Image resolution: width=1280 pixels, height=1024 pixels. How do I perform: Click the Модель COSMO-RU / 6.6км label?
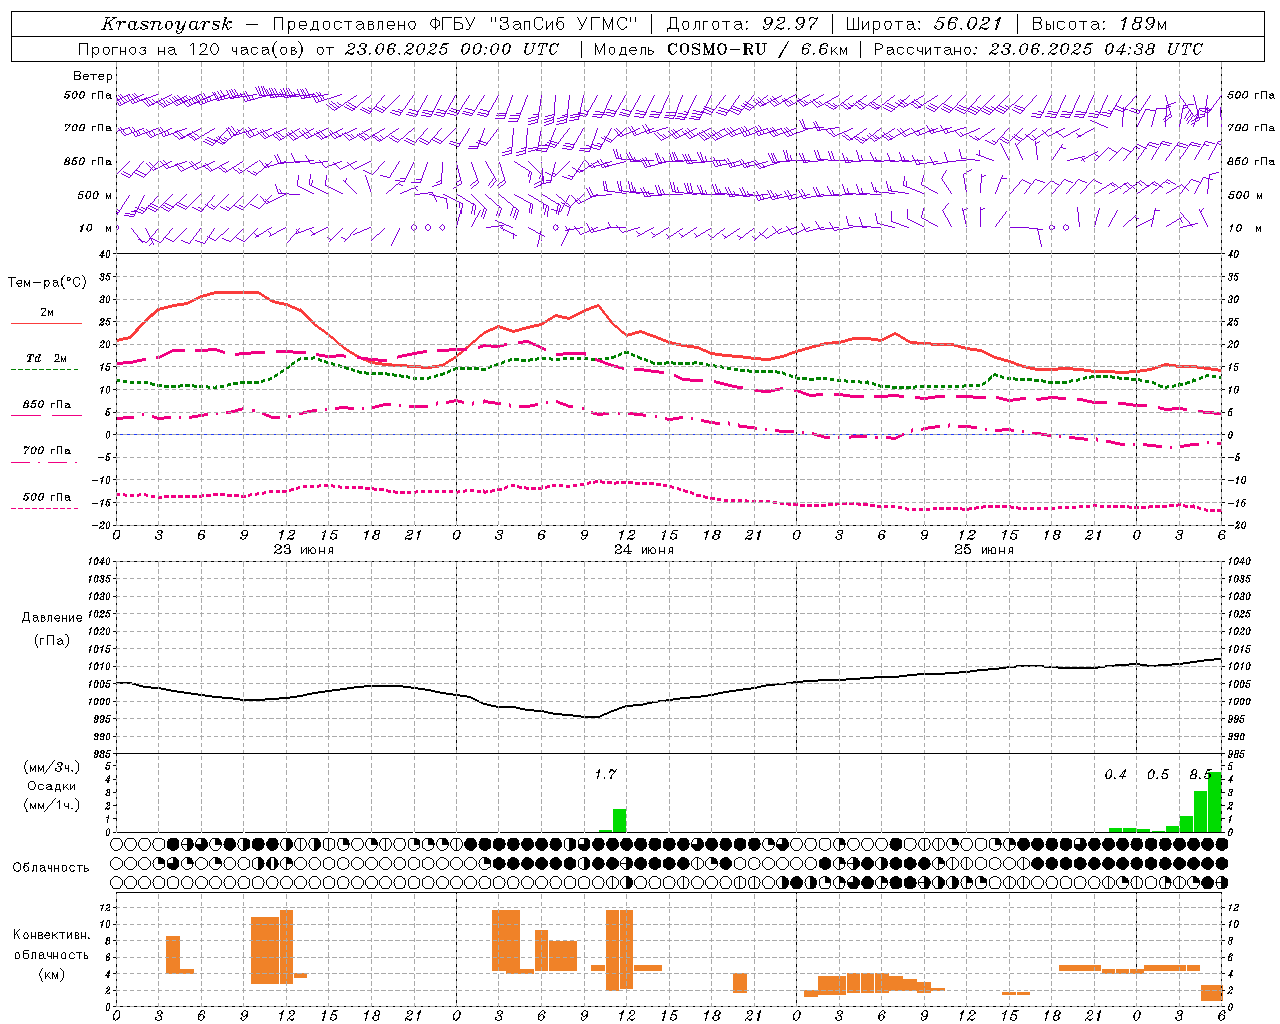click(721, 49)
